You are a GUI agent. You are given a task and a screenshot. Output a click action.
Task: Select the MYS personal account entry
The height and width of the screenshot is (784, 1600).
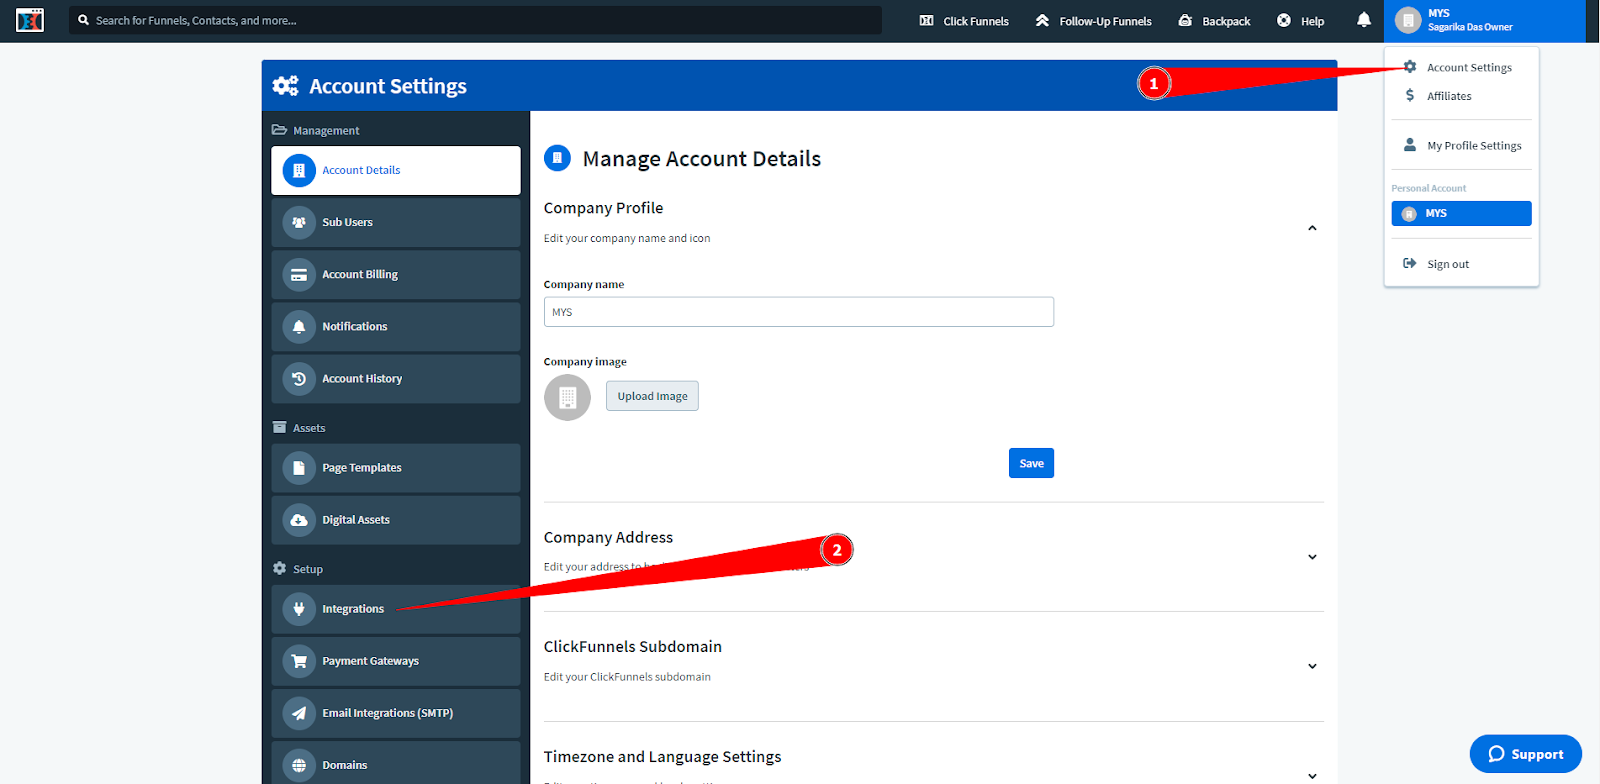pos(1461,213)
